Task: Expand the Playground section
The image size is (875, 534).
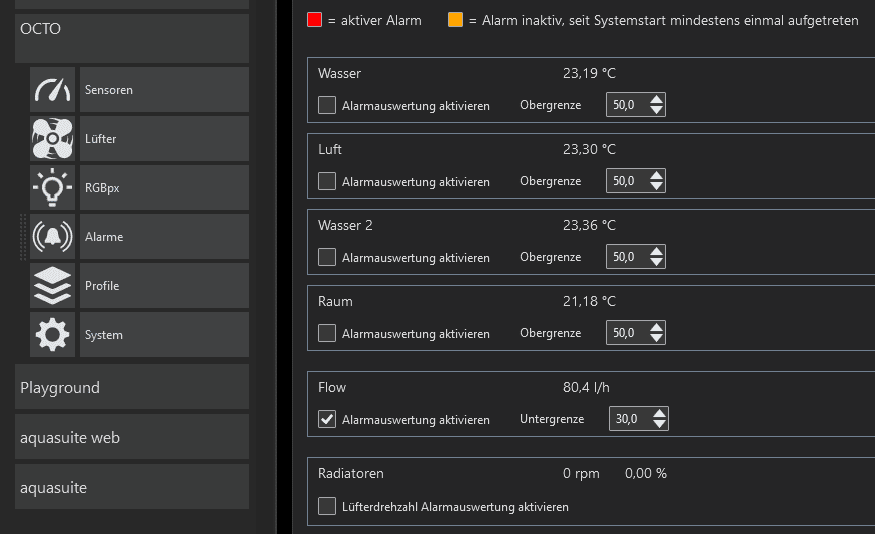Action: [x=131, y=387]
